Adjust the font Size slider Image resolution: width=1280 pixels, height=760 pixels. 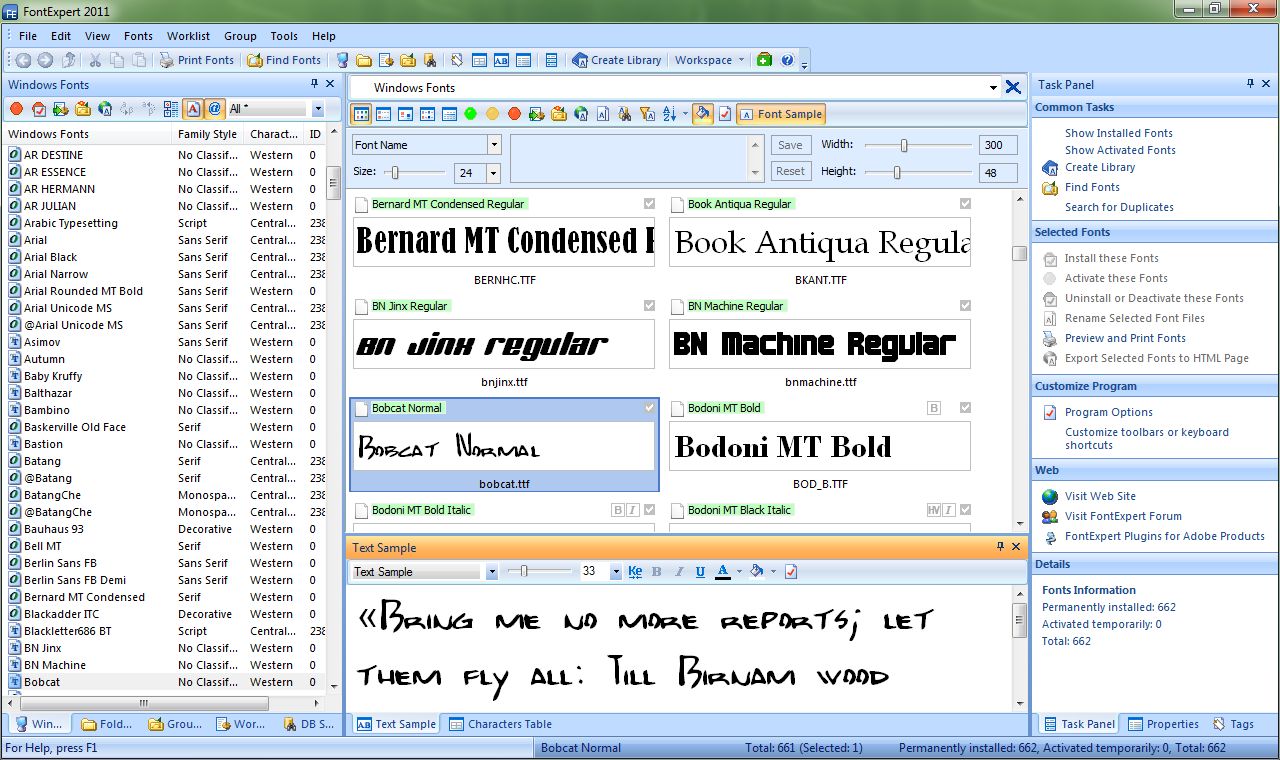click(396, 172)
